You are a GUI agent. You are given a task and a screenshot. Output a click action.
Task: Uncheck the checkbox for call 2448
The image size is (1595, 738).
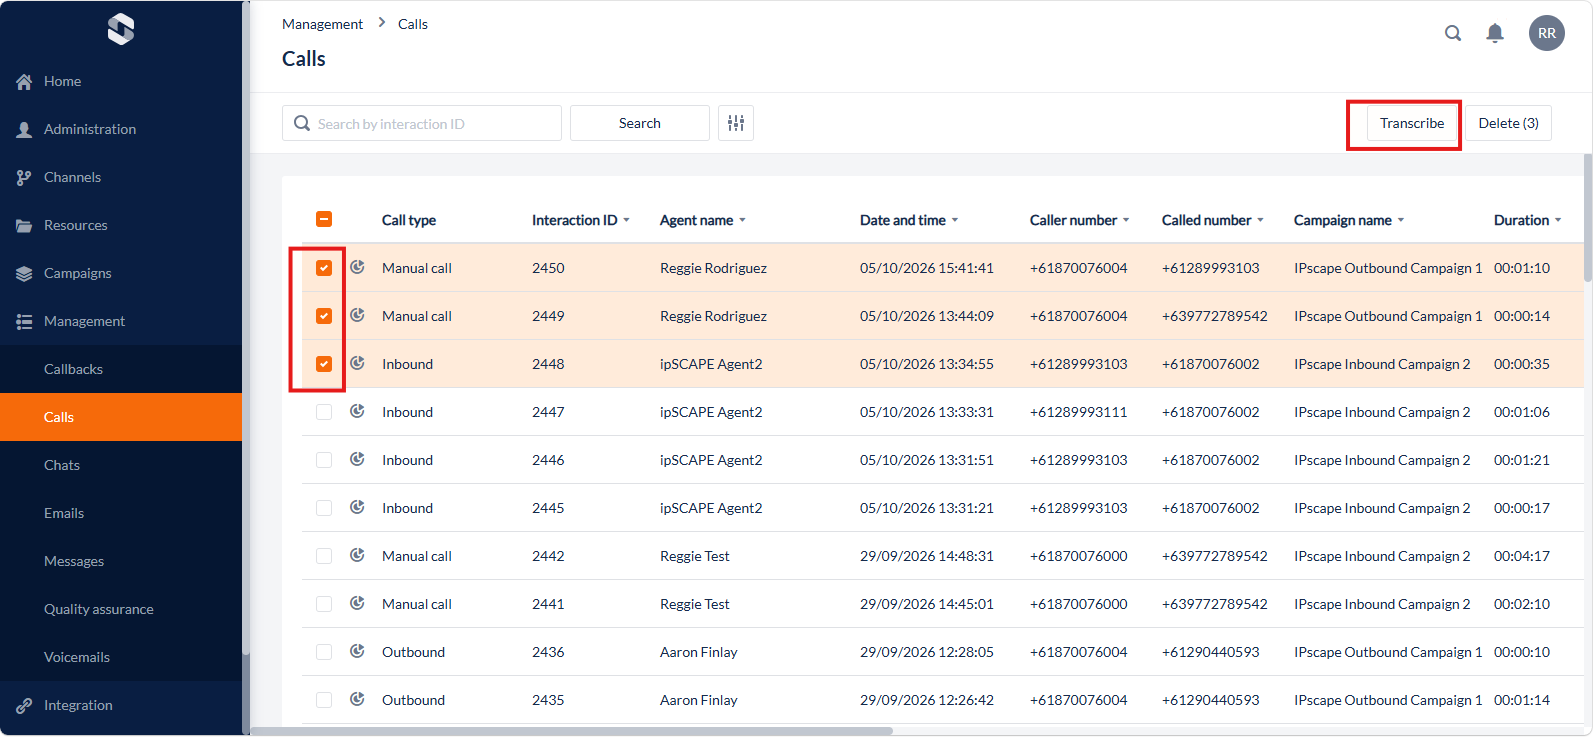click(324, 364)
